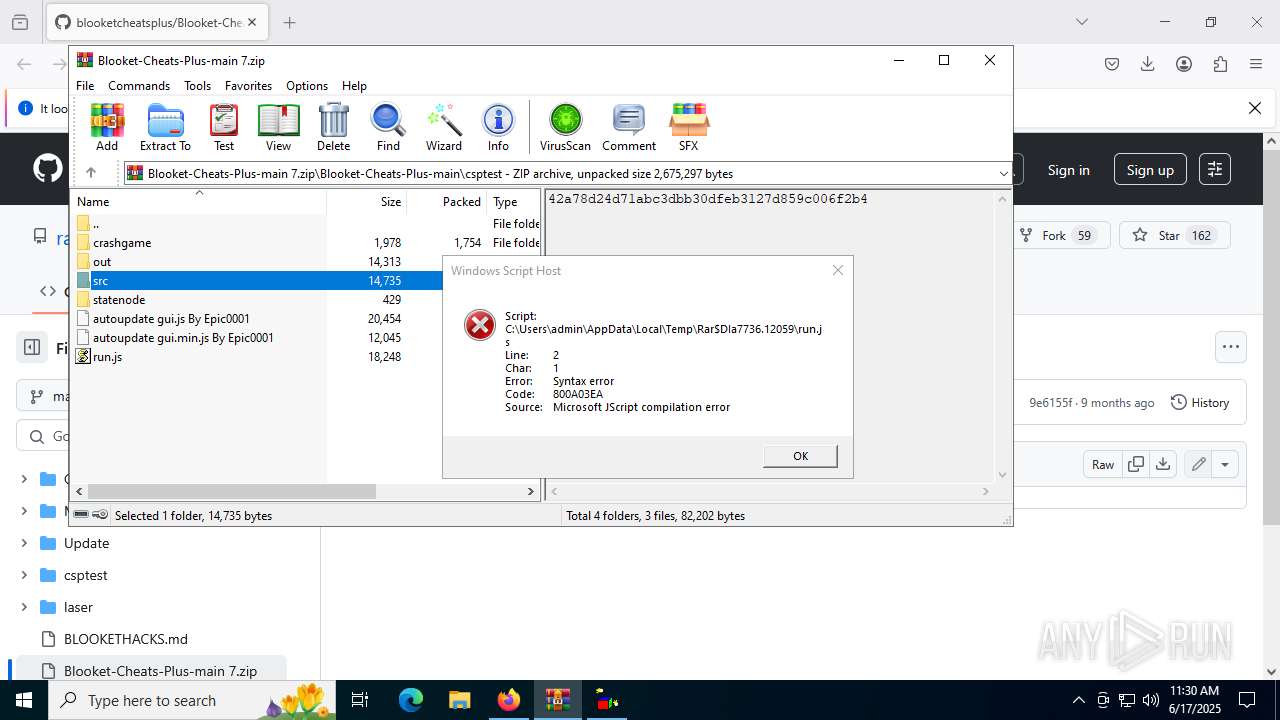Dismiss the notification bar close X

coord(1255,108)
